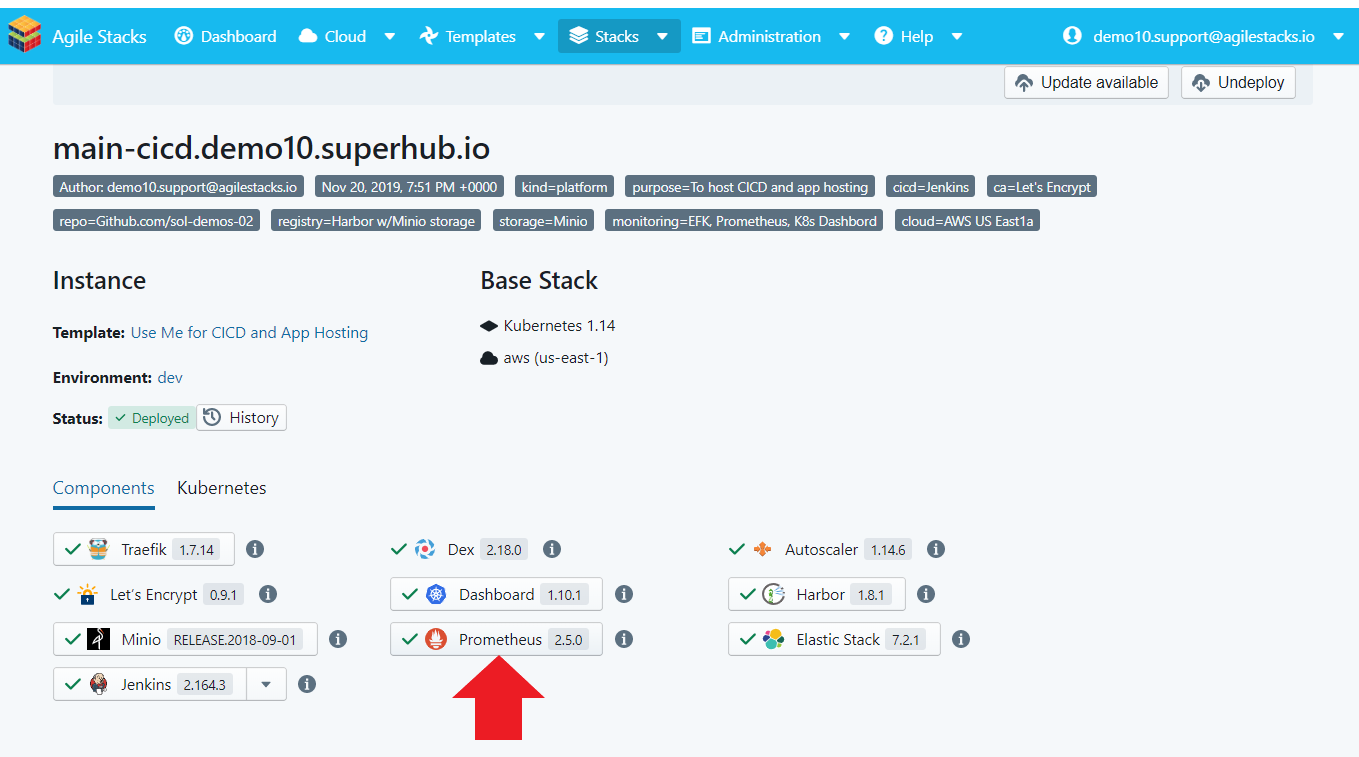Viewport: 1359px width, 757px height.
Task: Show info for Traefik component
Action: tap(255, 549)
